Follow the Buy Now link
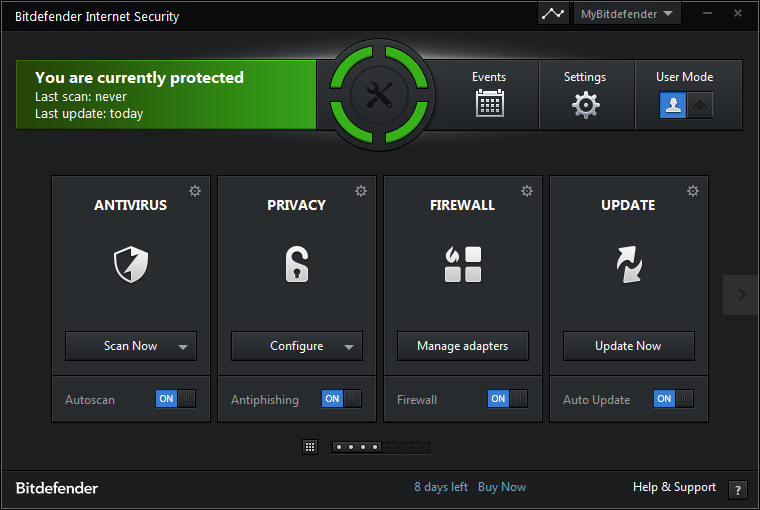Screen dimensions: 760x510 [502, 487]
